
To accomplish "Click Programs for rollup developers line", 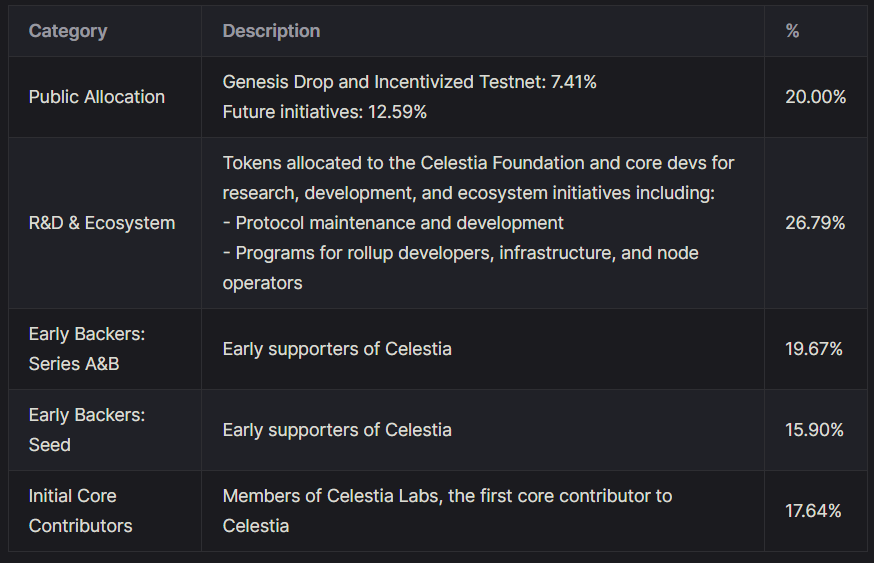I will coord(460,253).
